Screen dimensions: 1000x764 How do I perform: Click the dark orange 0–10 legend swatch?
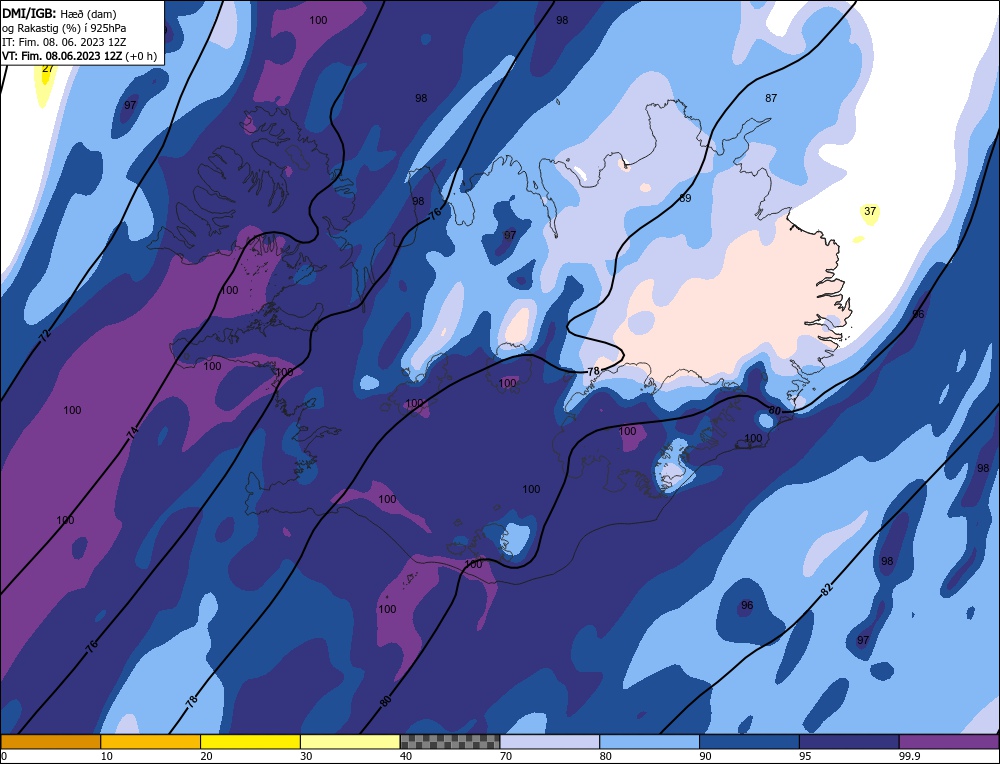50,742
